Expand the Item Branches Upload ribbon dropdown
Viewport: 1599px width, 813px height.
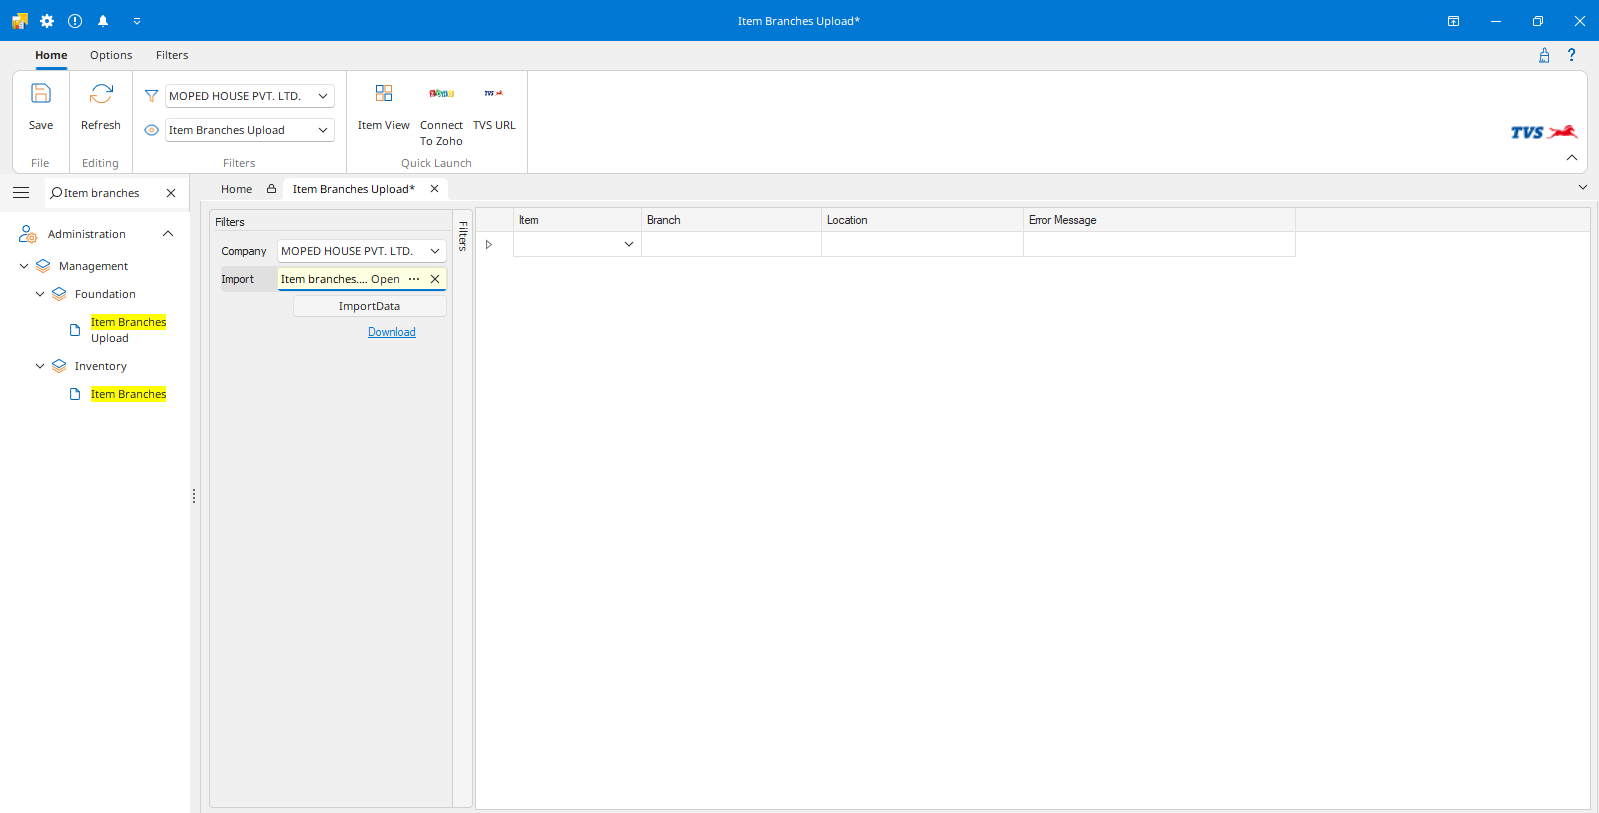323,130
